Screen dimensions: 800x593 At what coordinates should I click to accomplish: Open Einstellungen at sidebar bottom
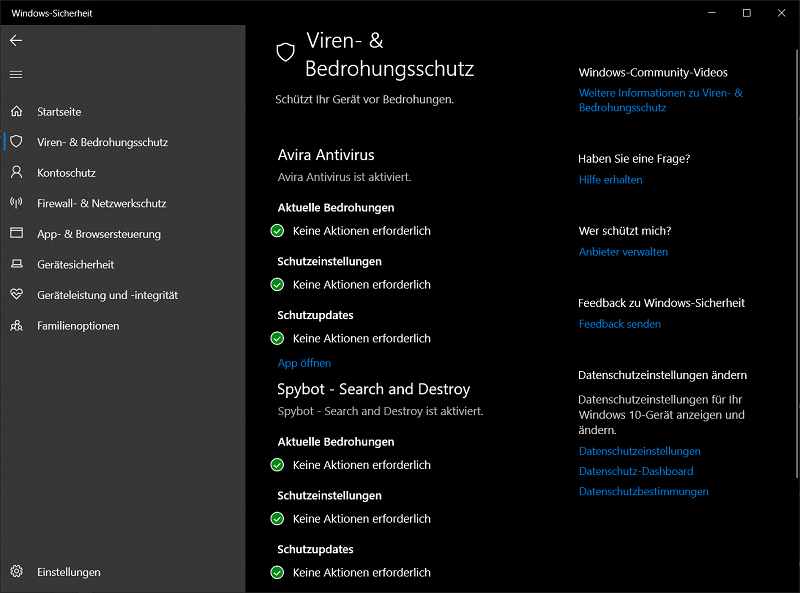pos(122,572)
